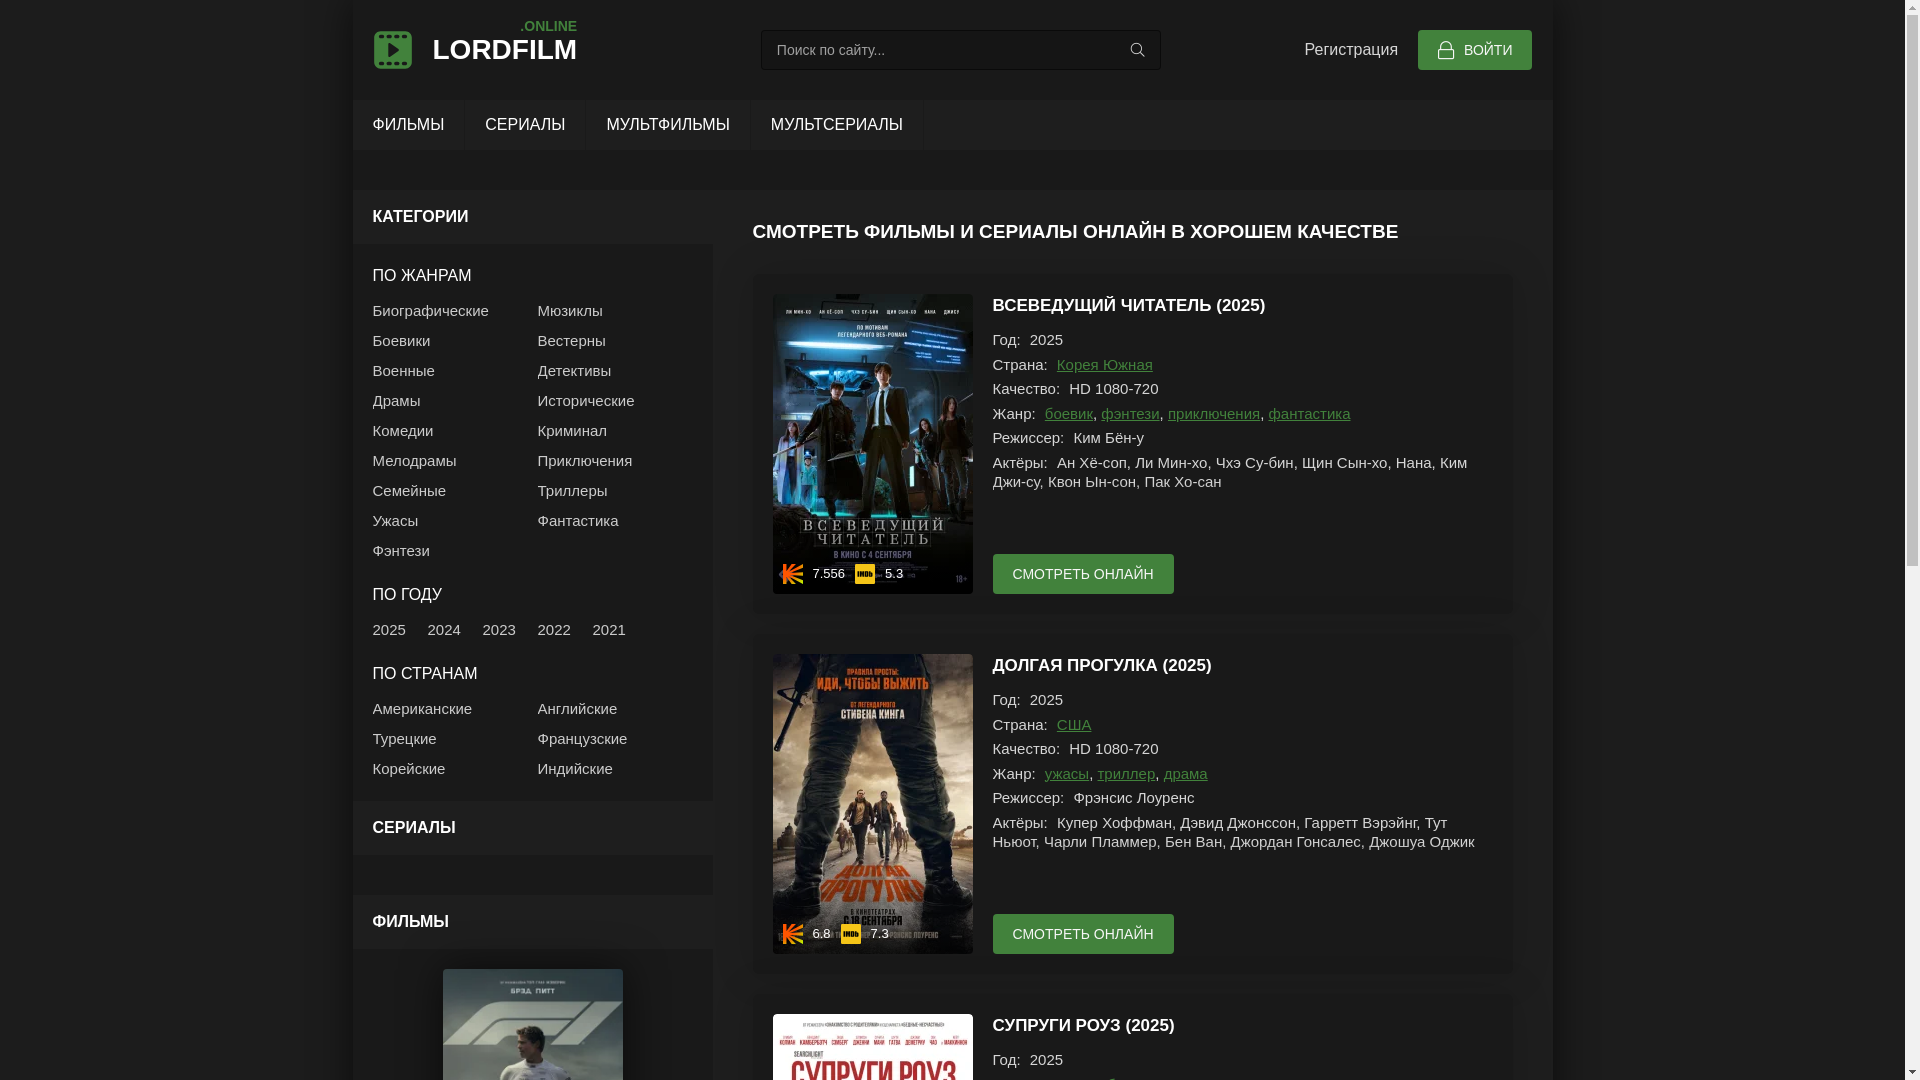Filter films by the year 2023
The width and height of the screenshot is (1920, 1080).
pos(499,630)
